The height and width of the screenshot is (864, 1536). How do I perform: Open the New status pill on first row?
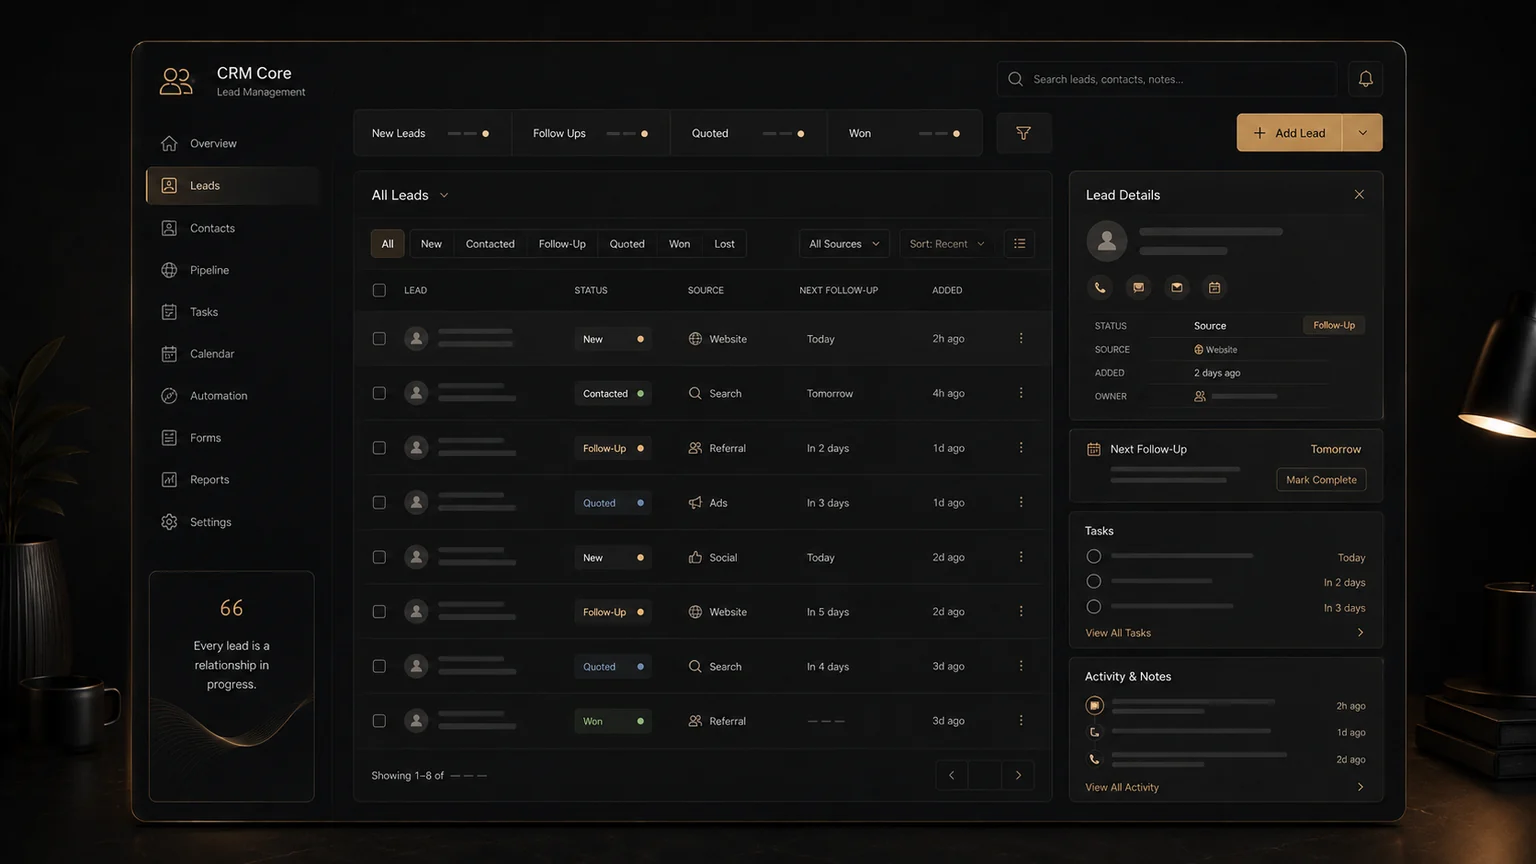[x=613, y=339]
